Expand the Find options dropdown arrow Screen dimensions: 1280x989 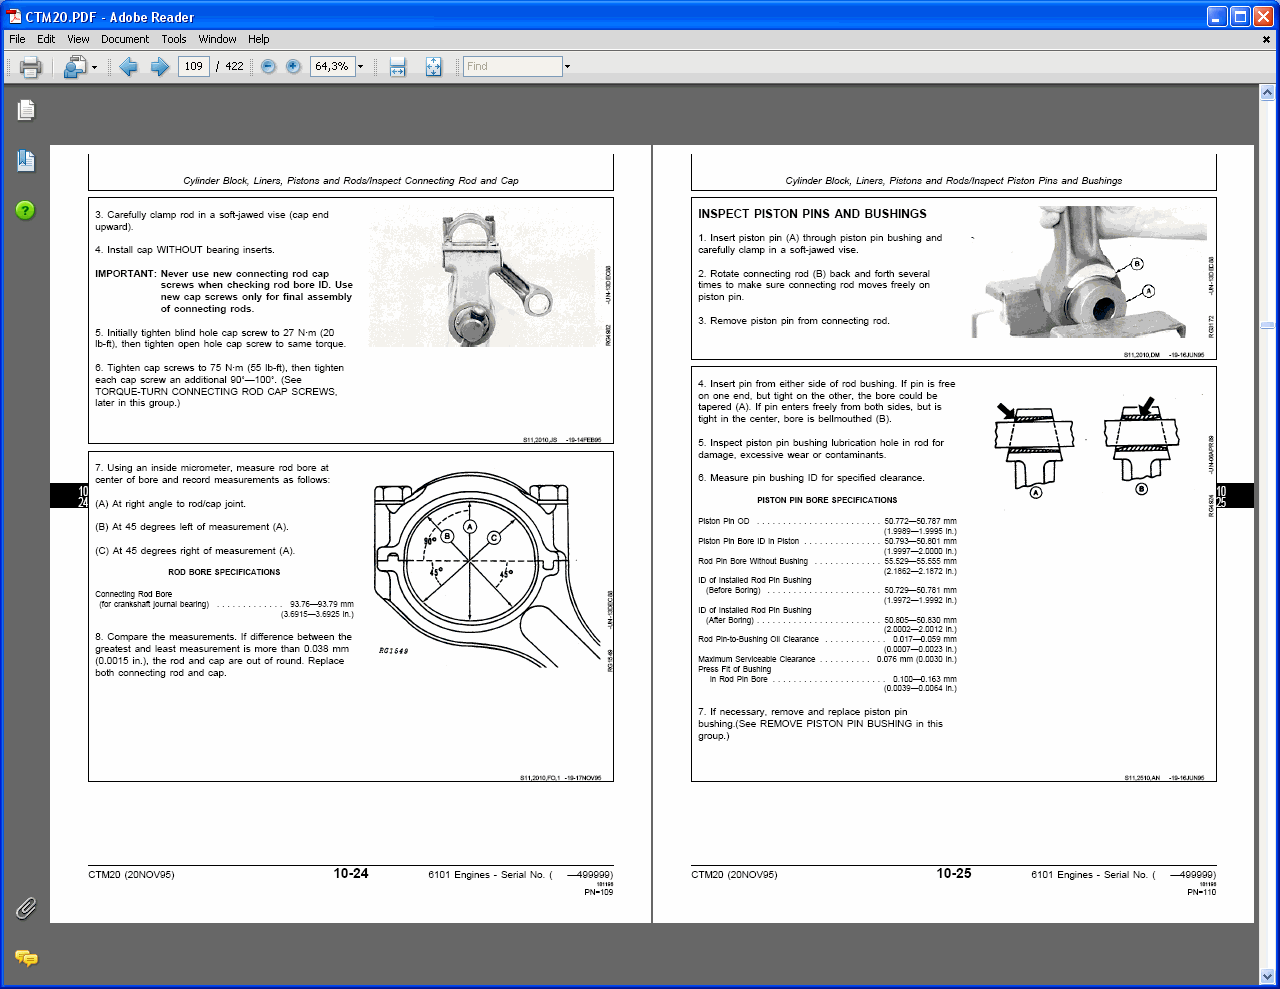(x=567, y=67)
